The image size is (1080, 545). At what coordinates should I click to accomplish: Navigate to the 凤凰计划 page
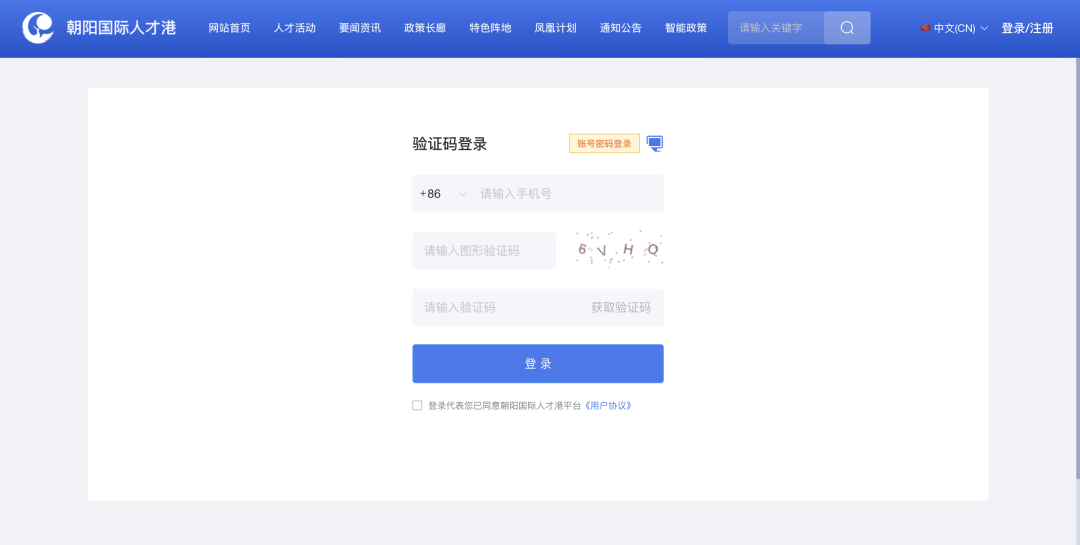555,28
